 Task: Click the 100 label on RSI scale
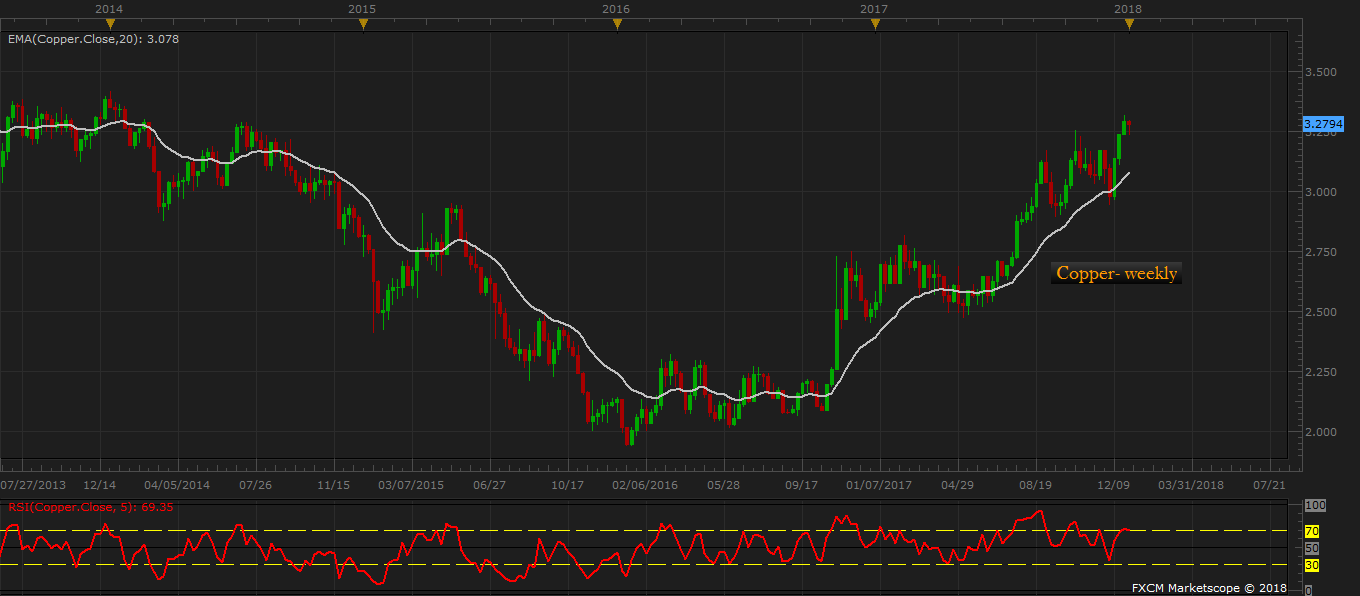[x=1315, y=507]
